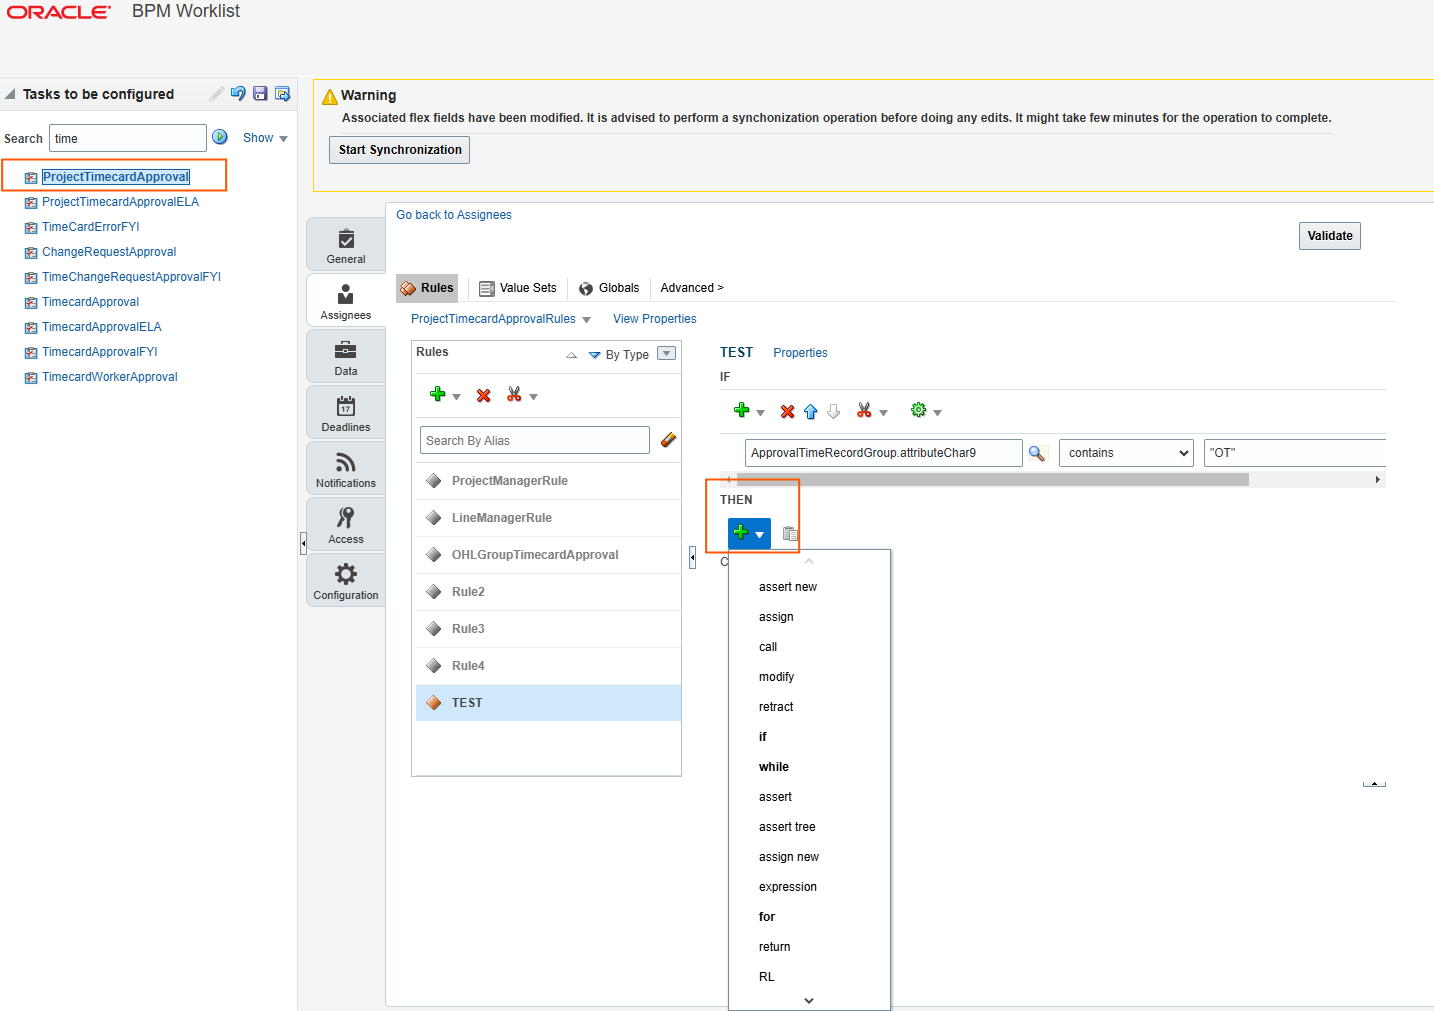Select the Deadlines sidebar icon
This screenshot has height=1011, width=1434.
coord(345,410)
